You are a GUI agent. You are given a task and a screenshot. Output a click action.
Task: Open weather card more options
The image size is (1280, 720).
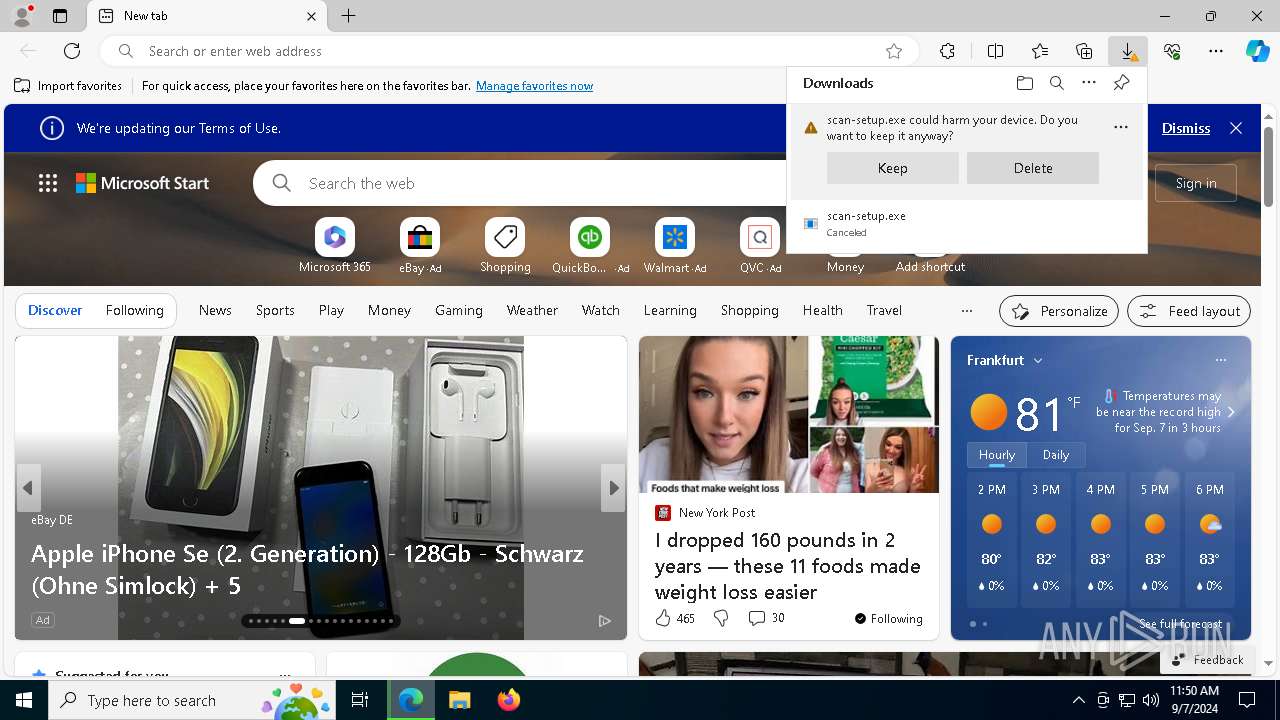tap(1221, 360)
